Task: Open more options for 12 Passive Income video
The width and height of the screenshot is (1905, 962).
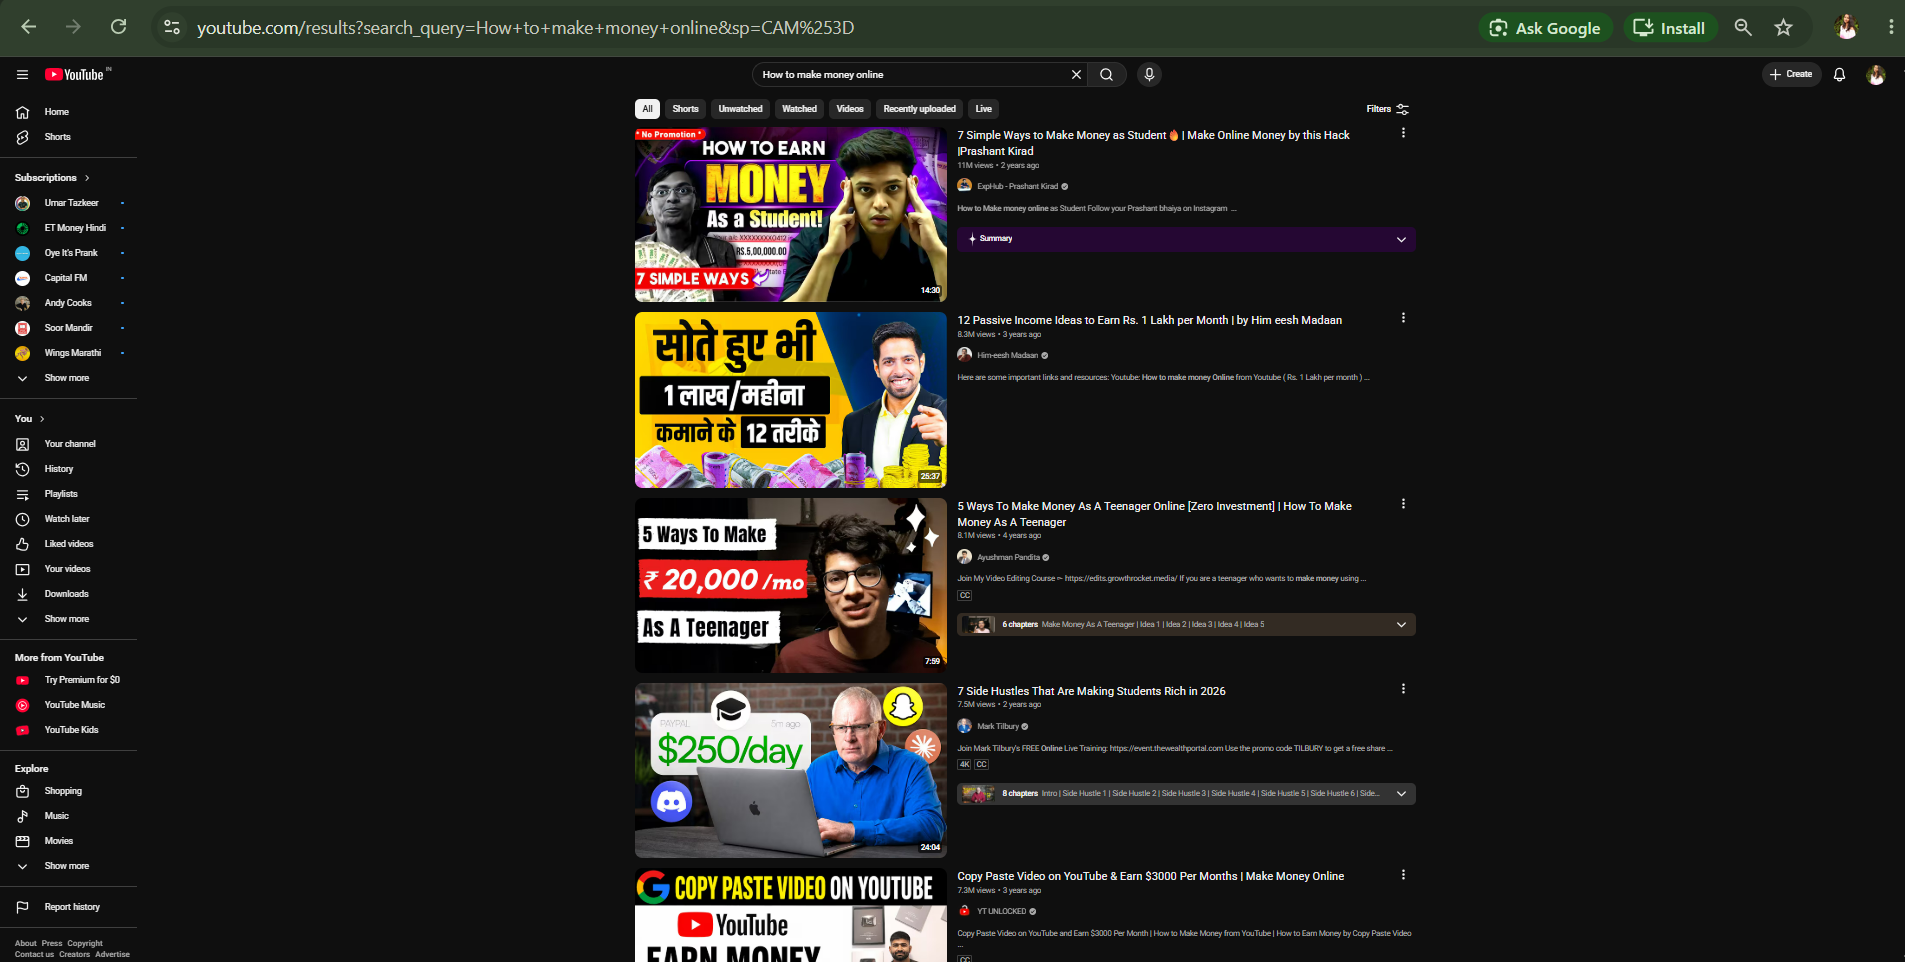Action: point(1403,318)
